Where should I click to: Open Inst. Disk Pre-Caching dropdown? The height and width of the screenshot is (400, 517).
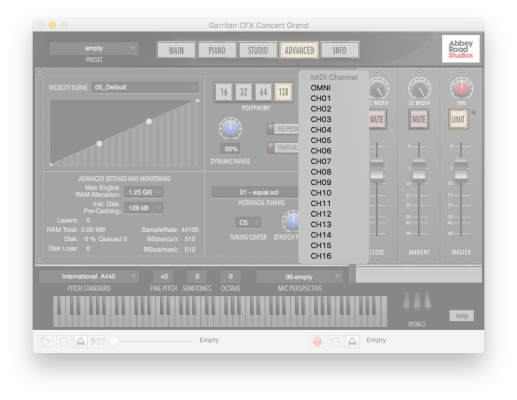(143, 208)
